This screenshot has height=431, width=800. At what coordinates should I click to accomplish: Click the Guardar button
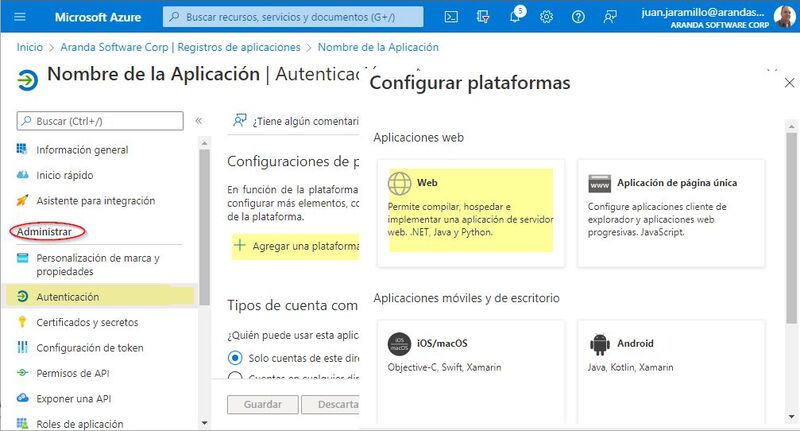[x=263, y=404]
